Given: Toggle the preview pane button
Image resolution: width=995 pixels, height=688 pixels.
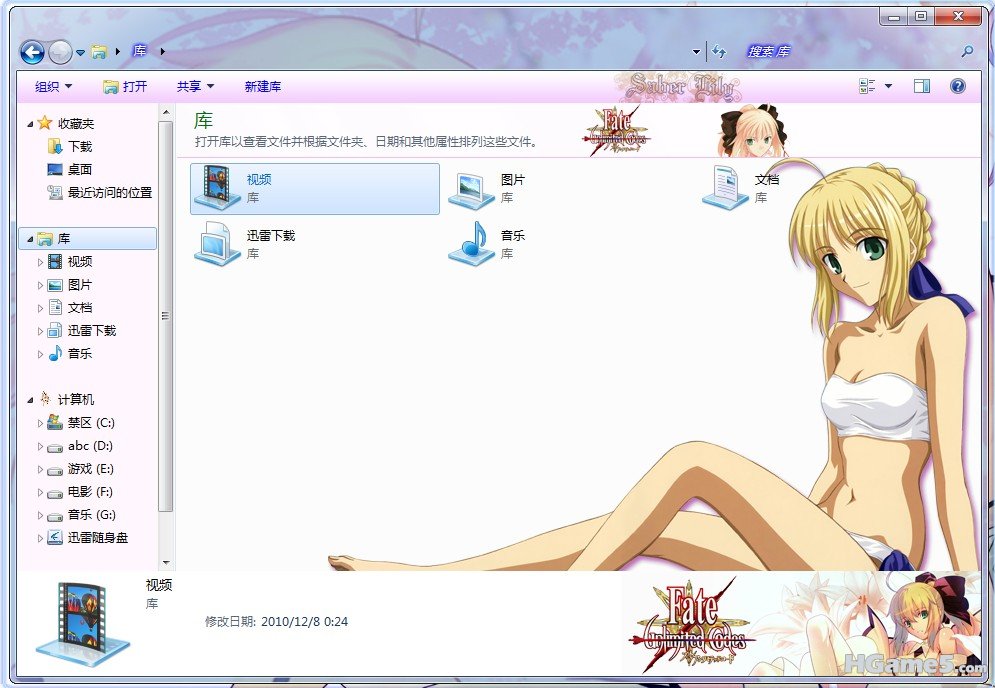Looking at the screenshot, I should pyautogui.click(x=921, y=87).
